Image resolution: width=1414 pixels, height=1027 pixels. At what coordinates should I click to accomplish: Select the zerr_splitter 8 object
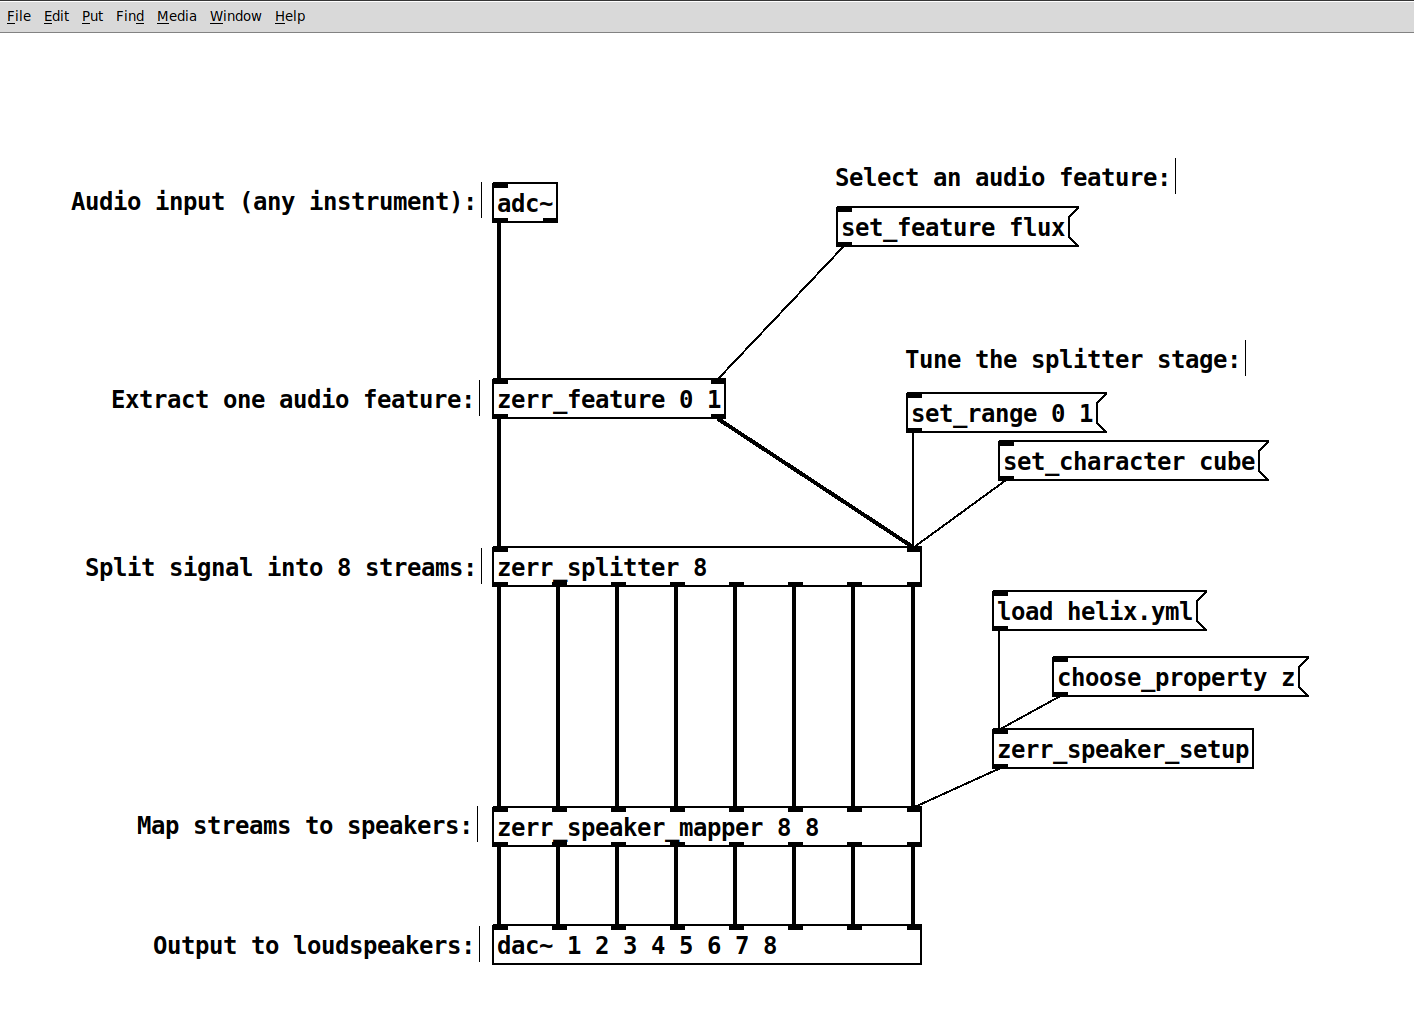pyautogui.click(x=706, y=567)
